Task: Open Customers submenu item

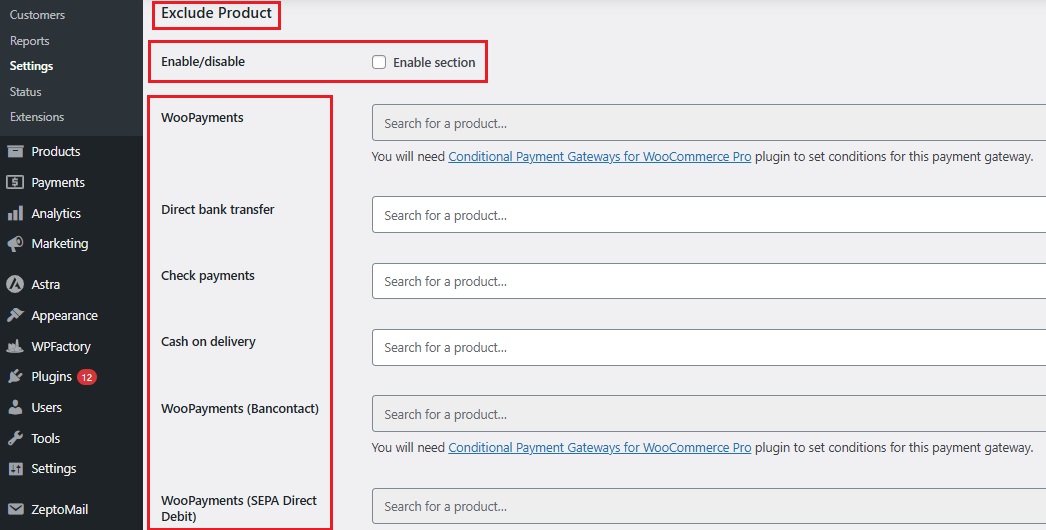Action: coord(37,15)
